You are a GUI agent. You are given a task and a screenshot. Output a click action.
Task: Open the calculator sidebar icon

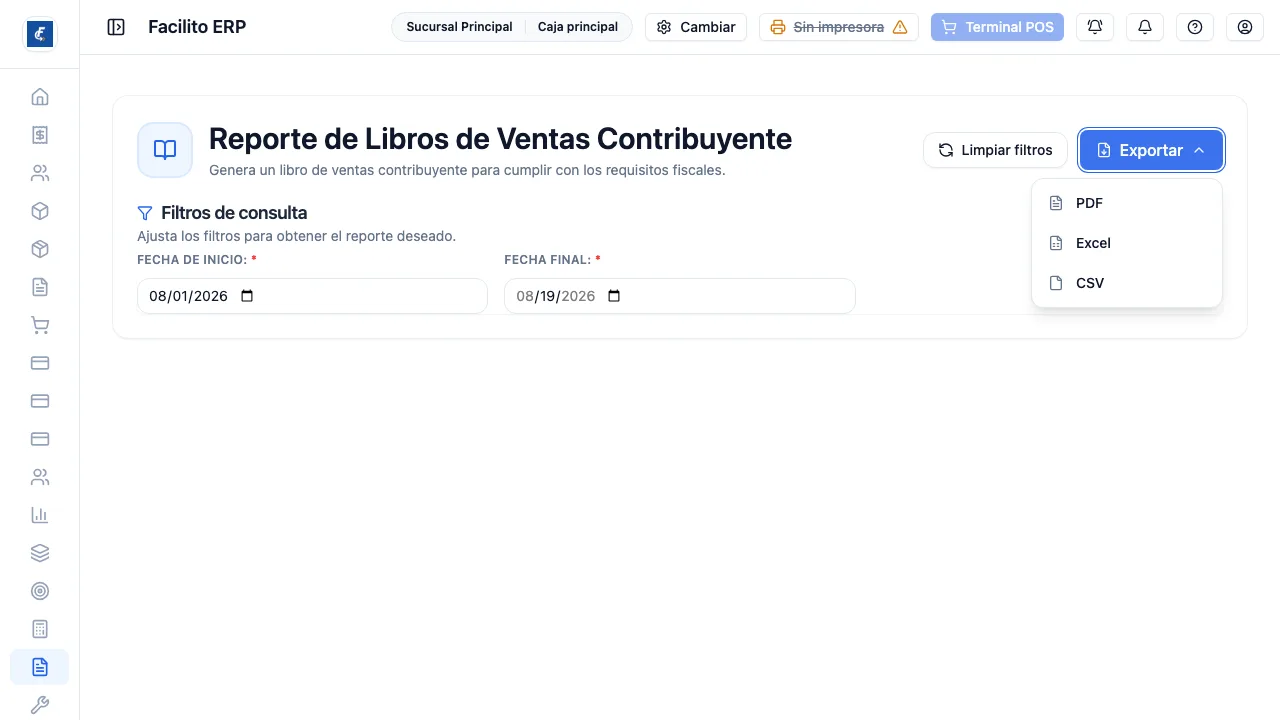pos(40,629)
